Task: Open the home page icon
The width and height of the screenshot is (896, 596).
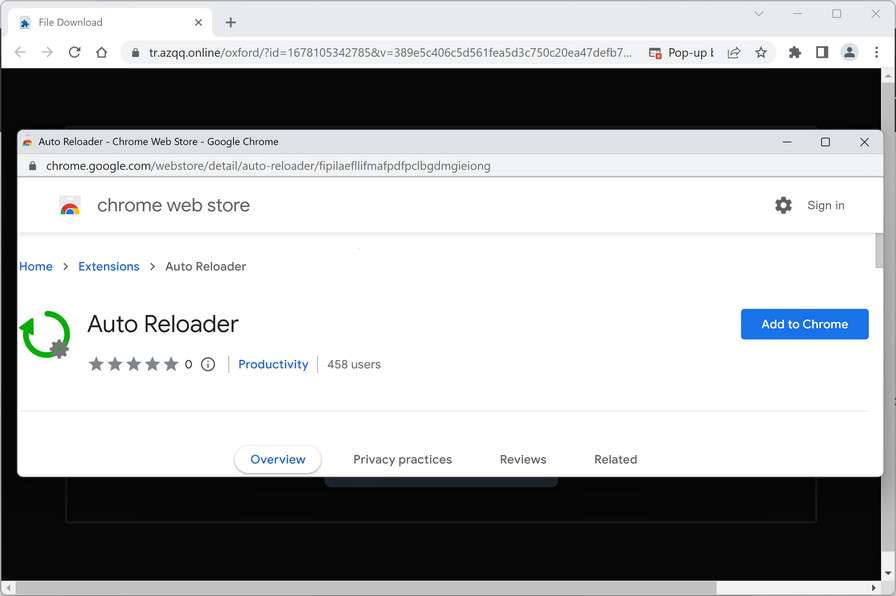Action: click(101, 53)
